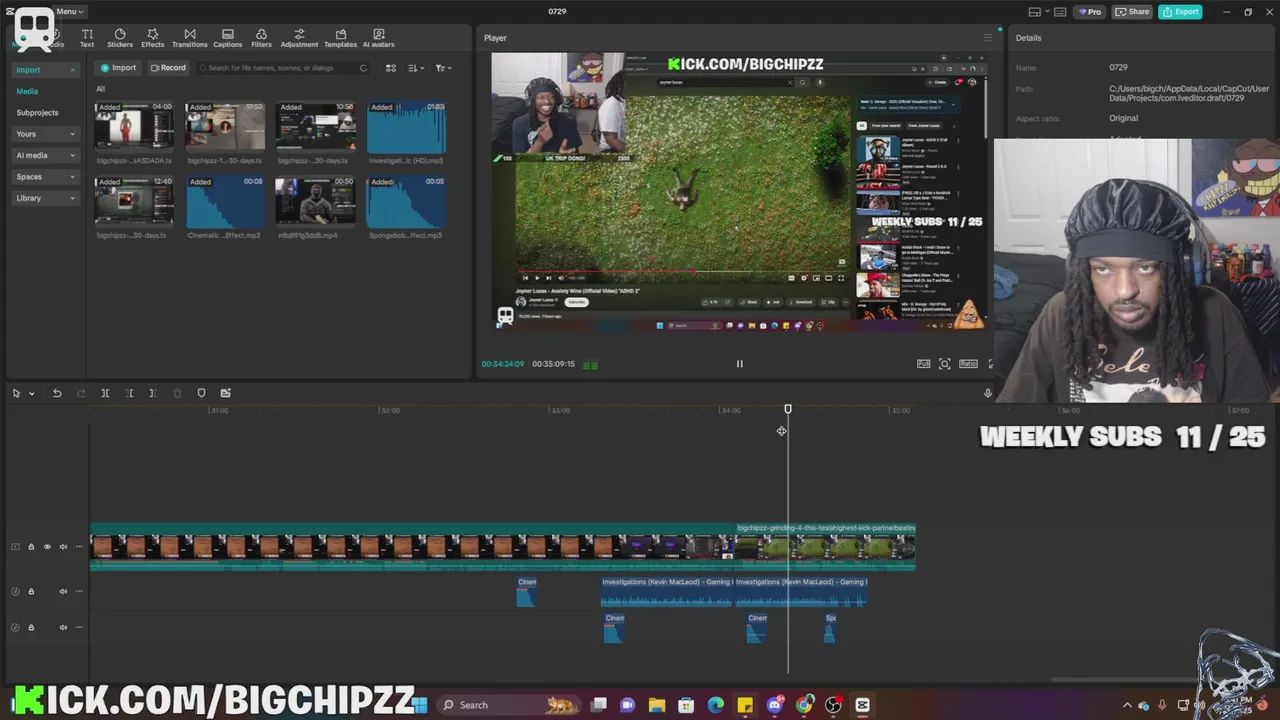Select the Investigati...ic (HD).mp3 audio thumbnail
The height and width of the screenshot is (720, 1280).
[406, 127]
